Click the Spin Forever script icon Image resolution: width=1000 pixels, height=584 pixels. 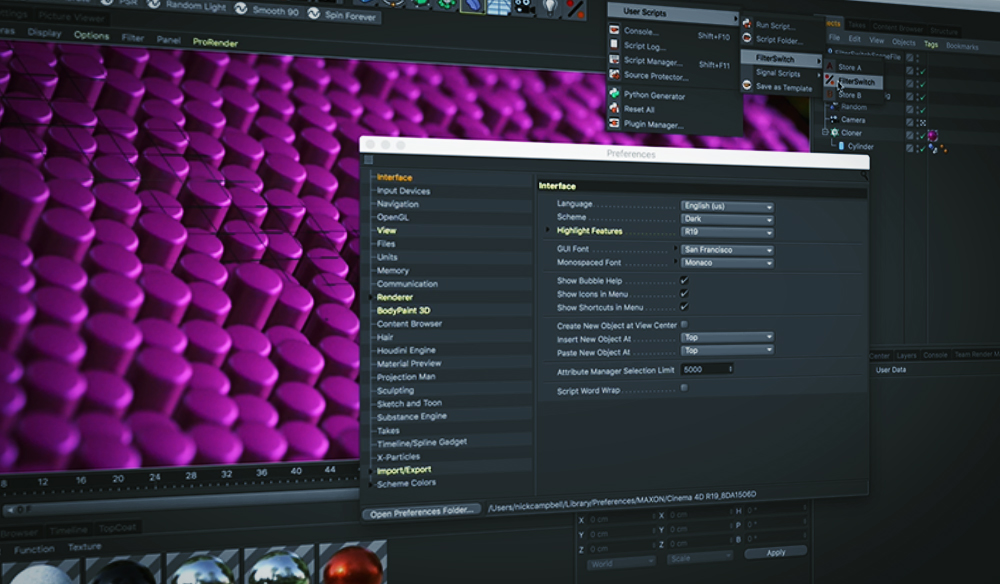[314, 13]
